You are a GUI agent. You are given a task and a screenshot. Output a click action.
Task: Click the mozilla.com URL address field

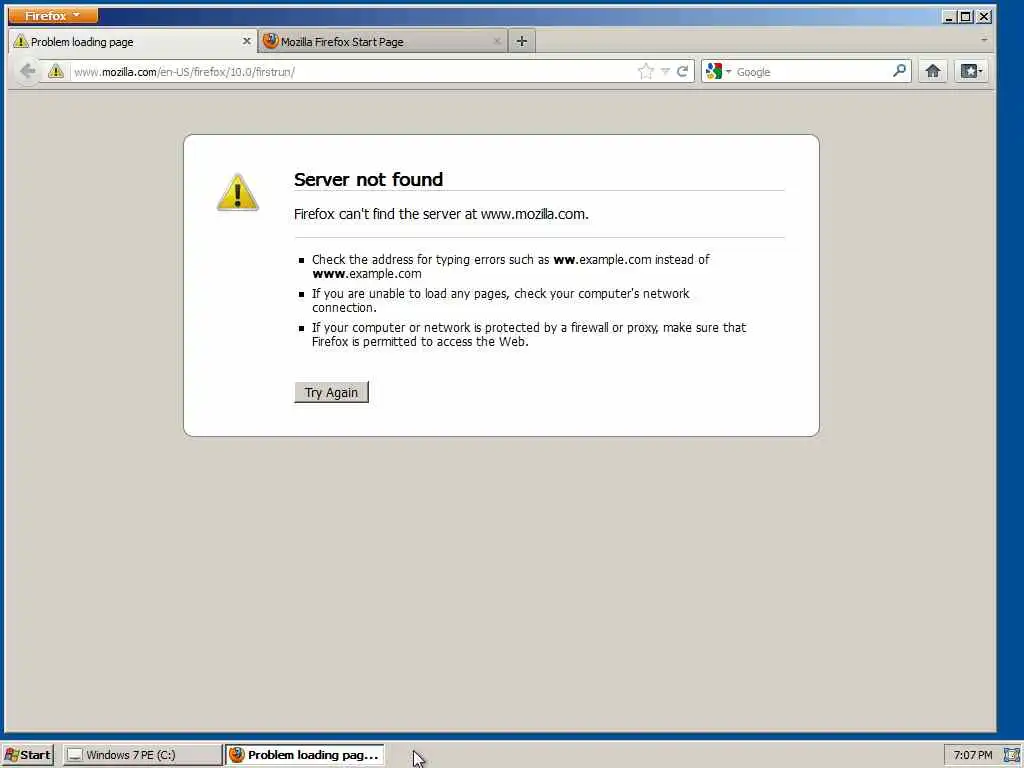point(353,72)
